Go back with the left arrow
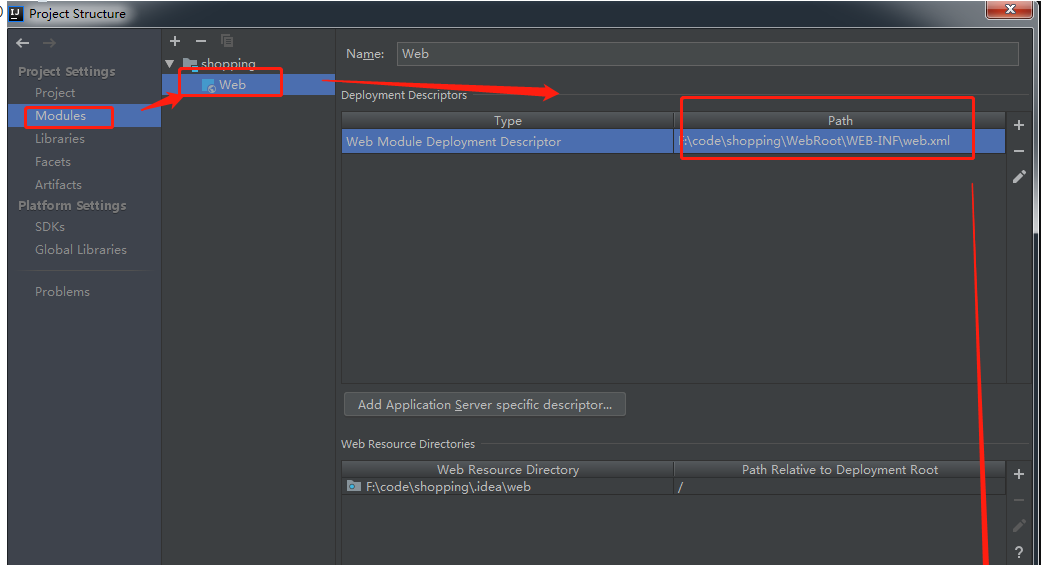Image resolution: width=1041 pixels, height=565 pixels. (23, 43)
